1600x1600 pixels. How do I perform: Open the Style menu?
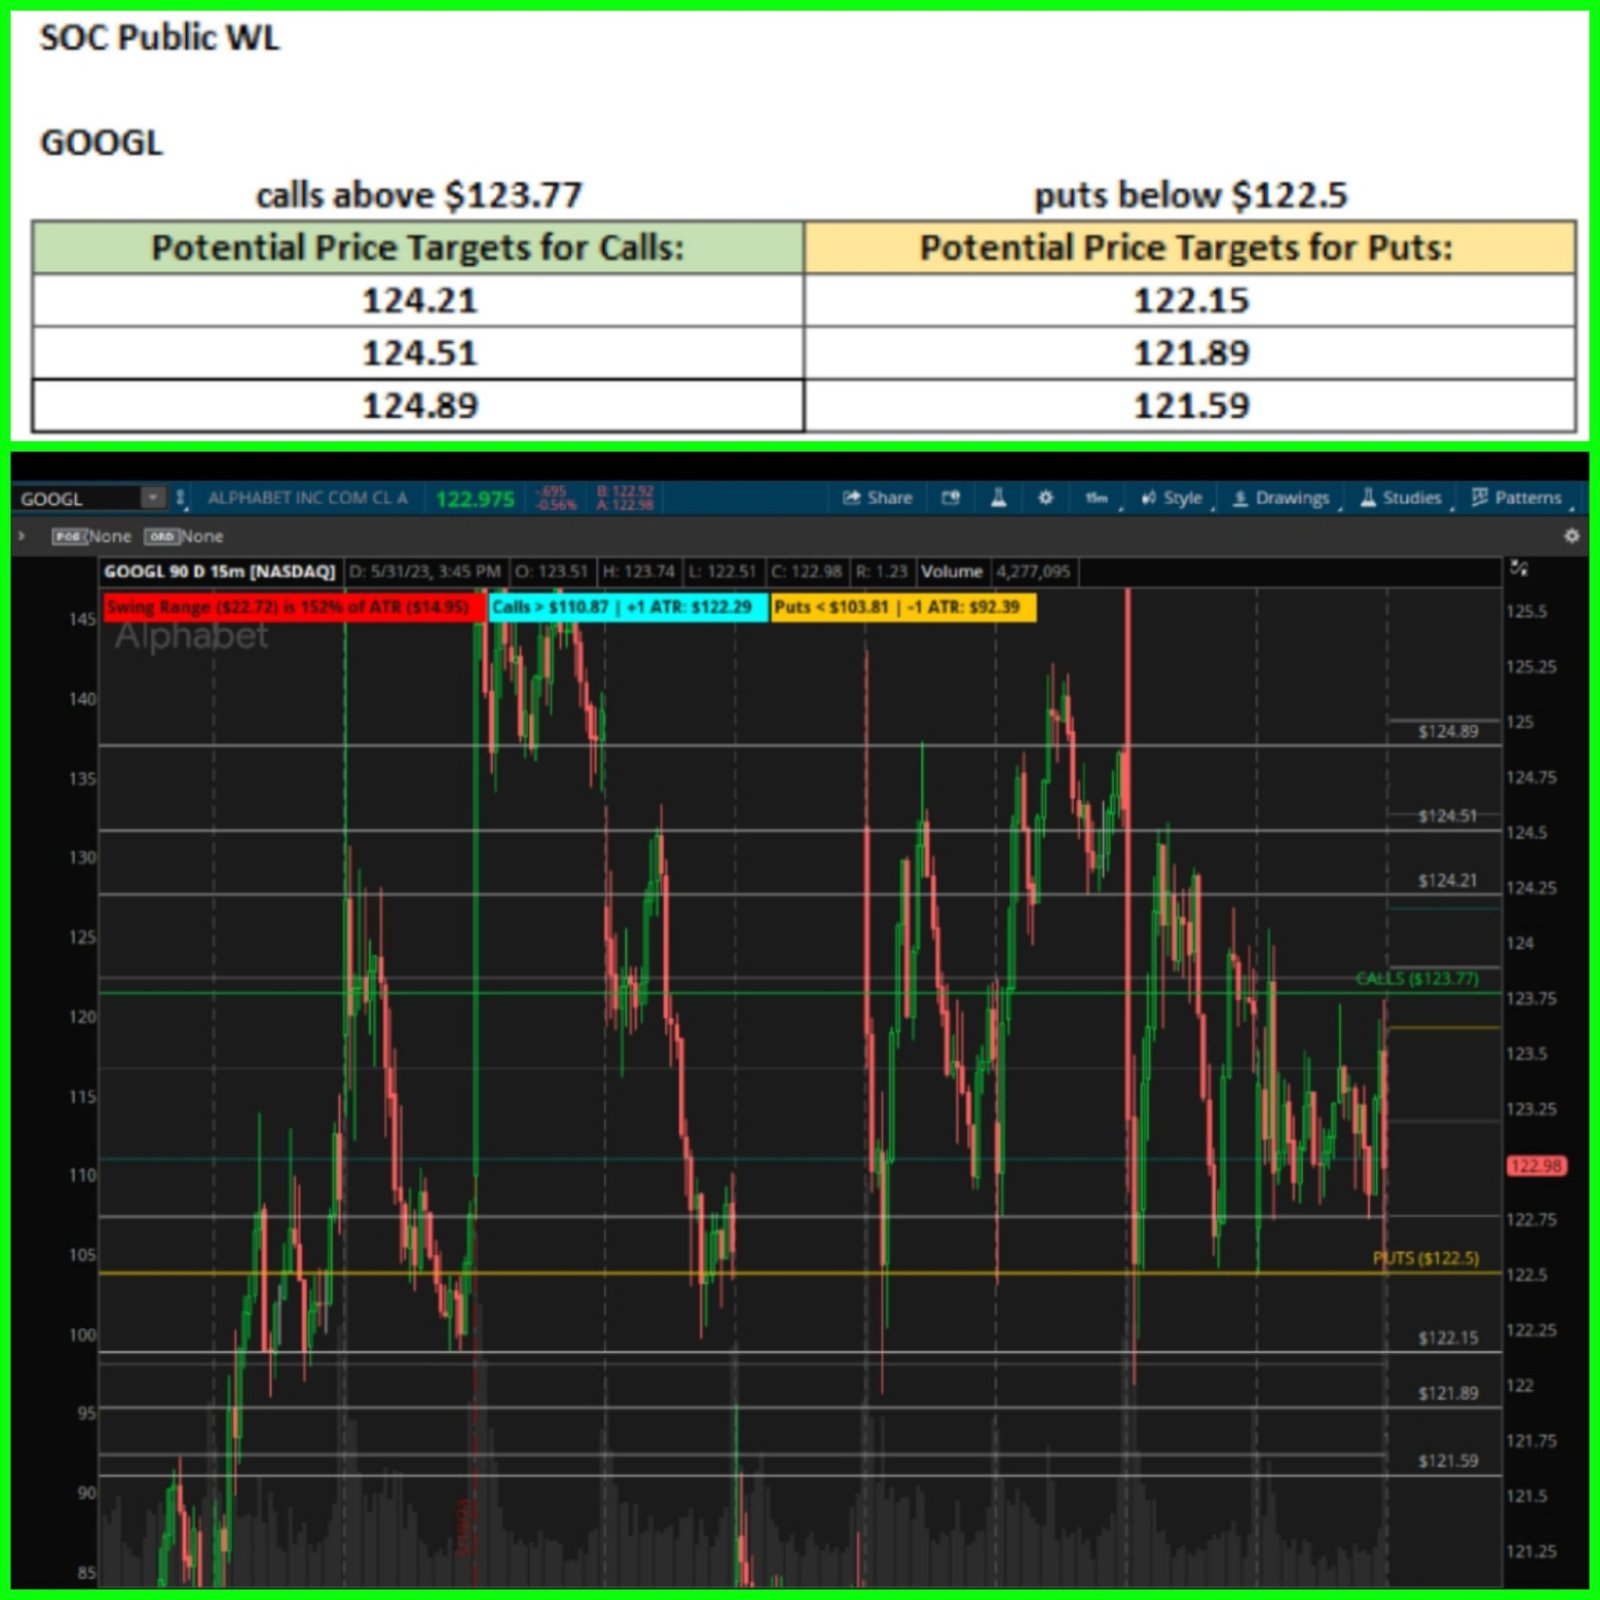coord(1173,498)
